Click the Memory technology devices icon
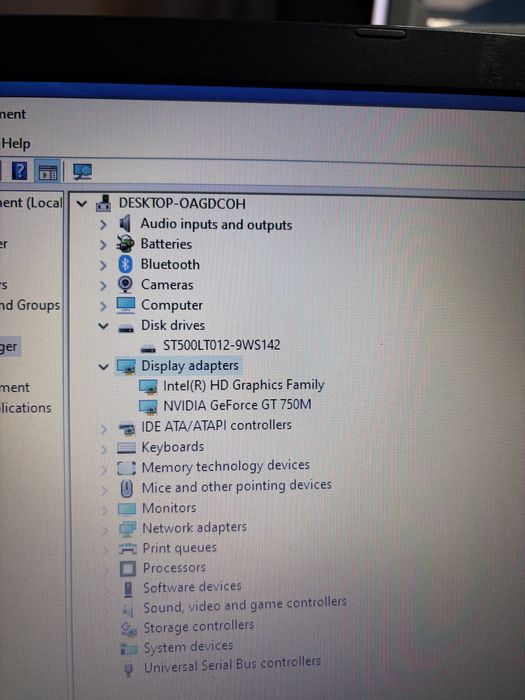The width and height of the screenshot is (525, 700). [x=126, y=468]
